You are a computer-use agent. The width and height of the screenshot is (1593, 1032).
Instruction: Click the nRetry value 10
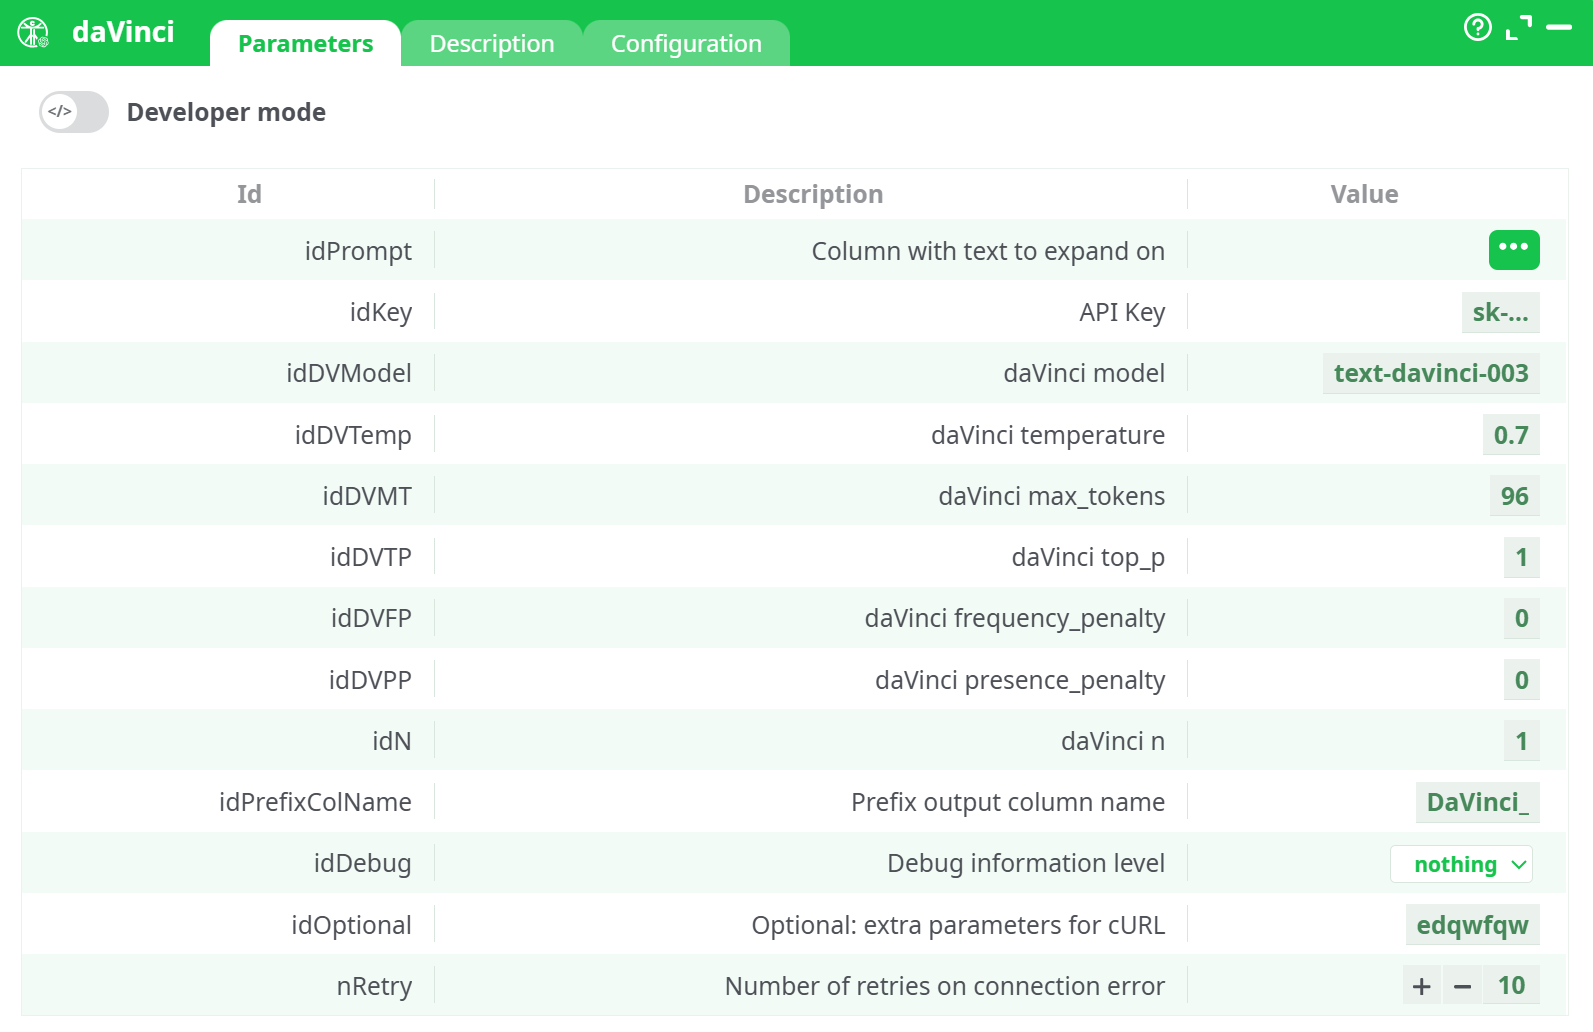pyautogui.click(x=1511, y=986)
